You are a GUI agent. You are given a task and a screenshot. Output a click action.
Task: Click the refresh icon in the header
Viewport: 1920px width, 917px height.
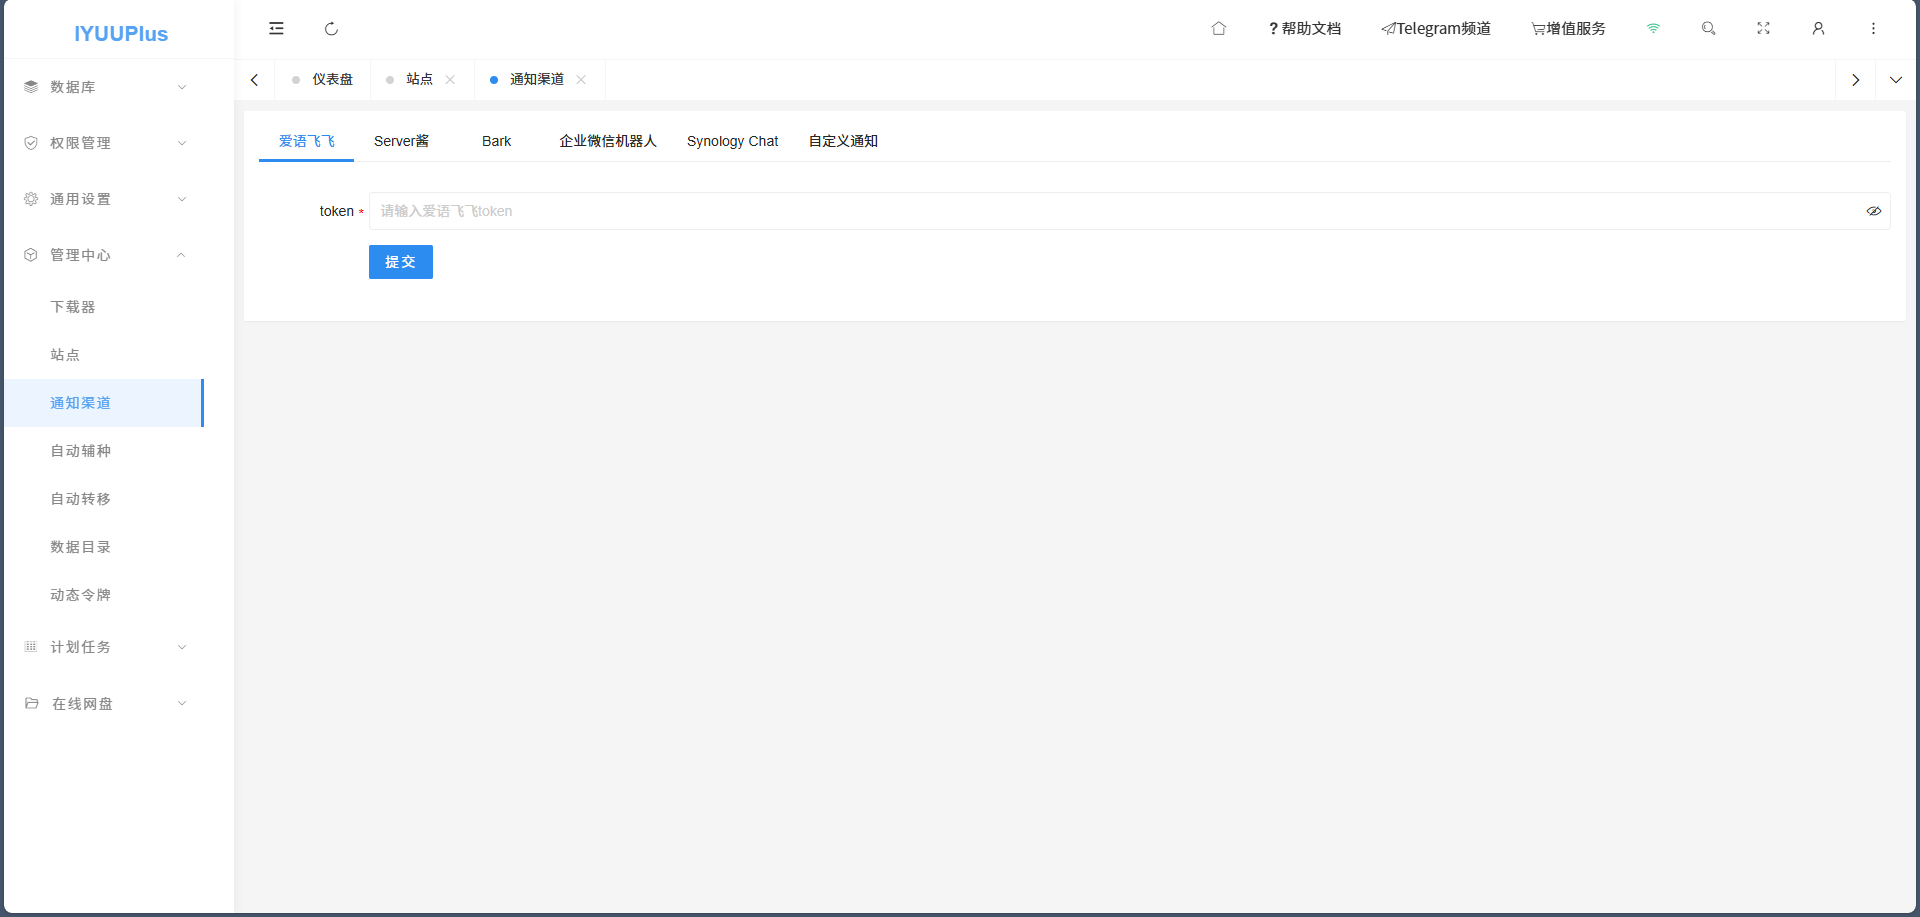tap(331, 29)
